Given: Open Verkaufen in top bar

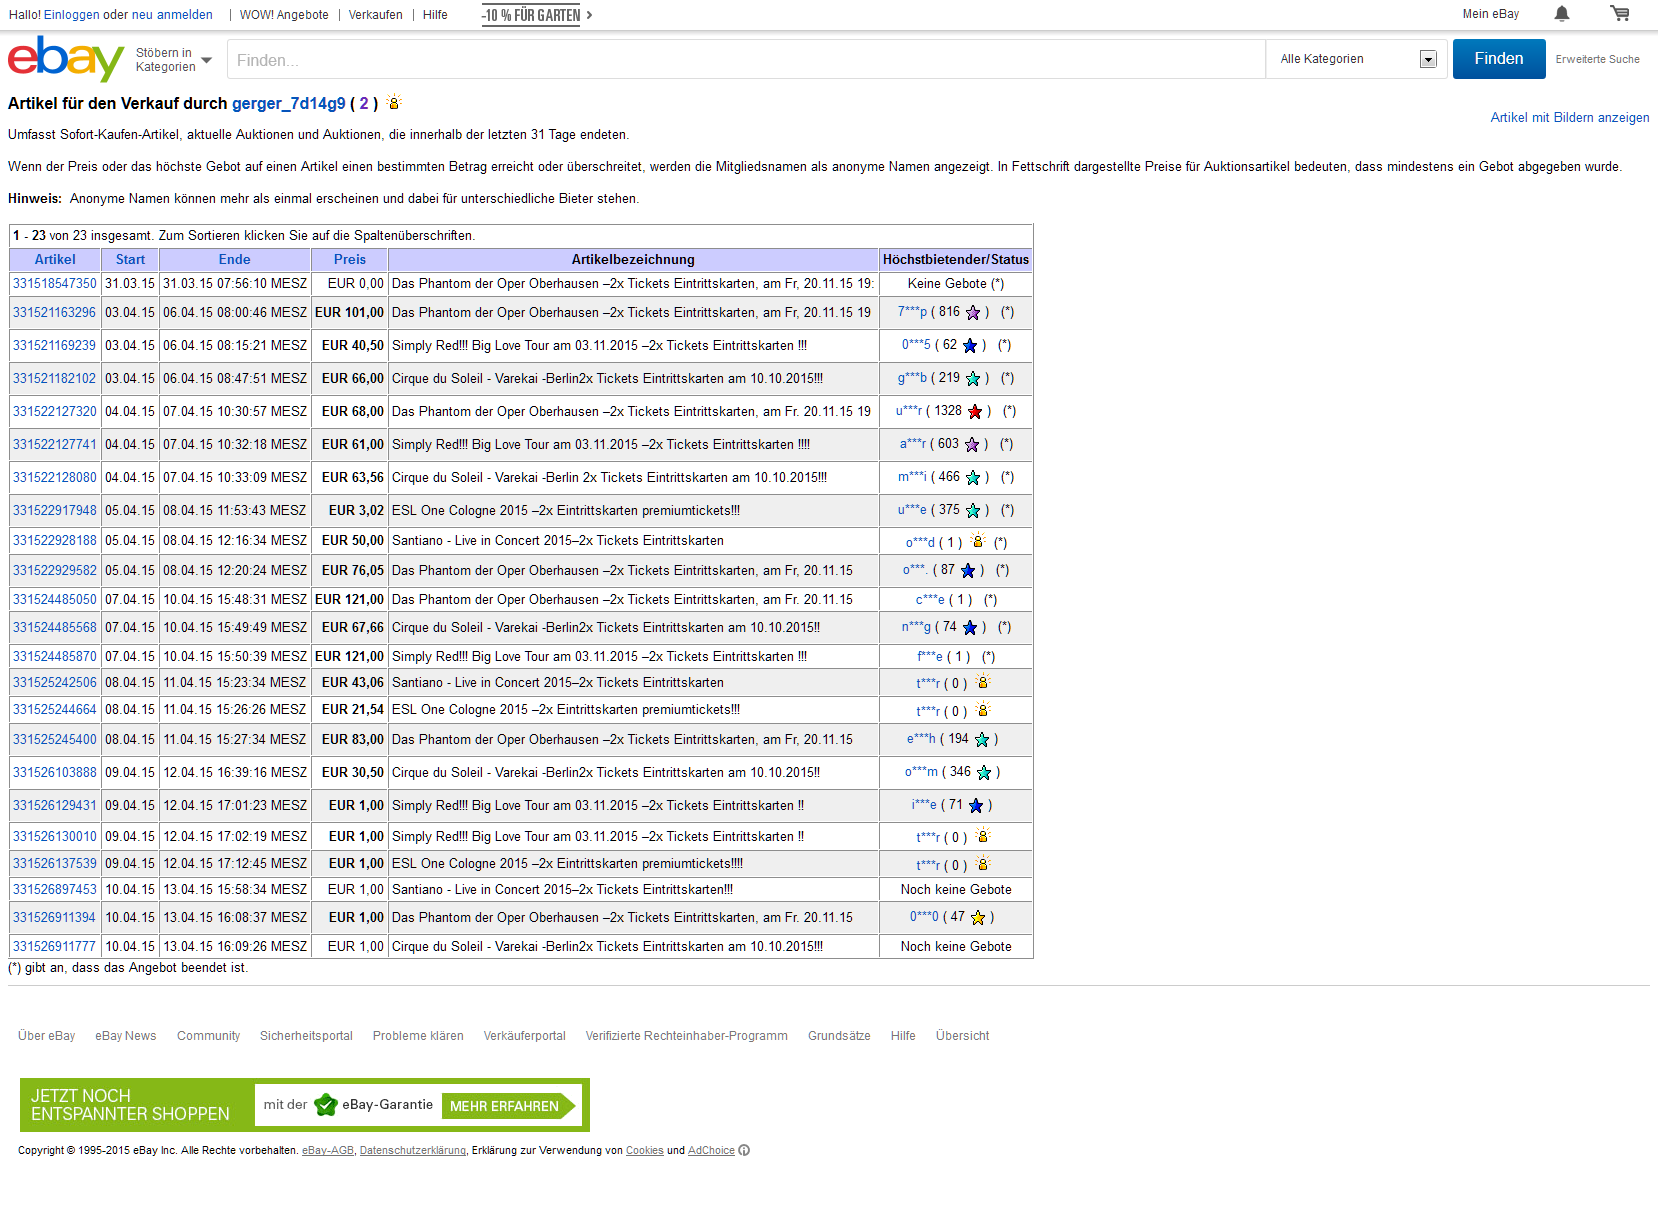Looking at the screenshot, I should pos(376,15).
